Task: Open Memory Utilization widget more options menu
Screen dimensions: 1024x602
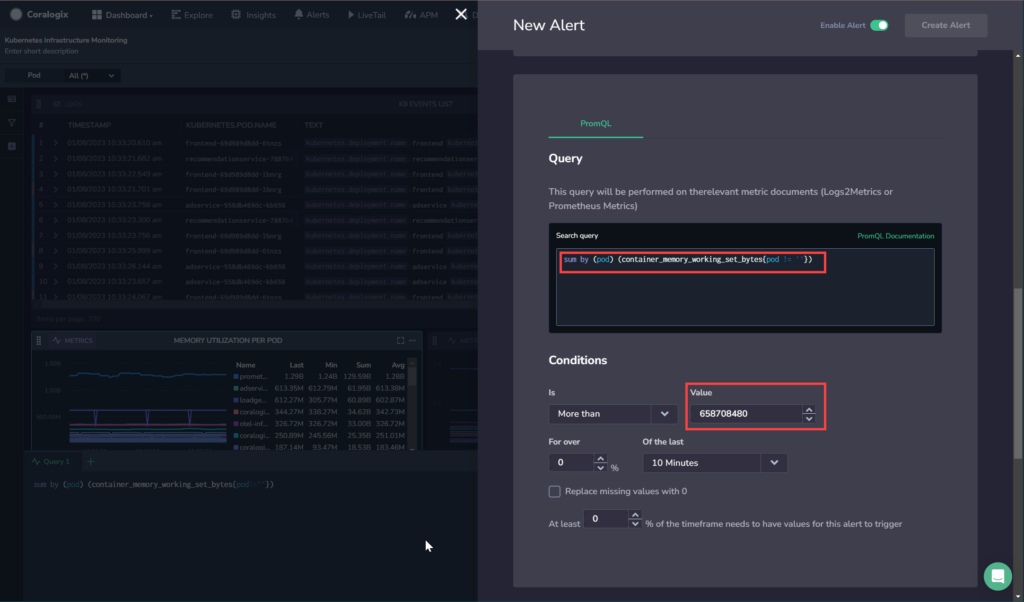Action: [x=412, y=340]
